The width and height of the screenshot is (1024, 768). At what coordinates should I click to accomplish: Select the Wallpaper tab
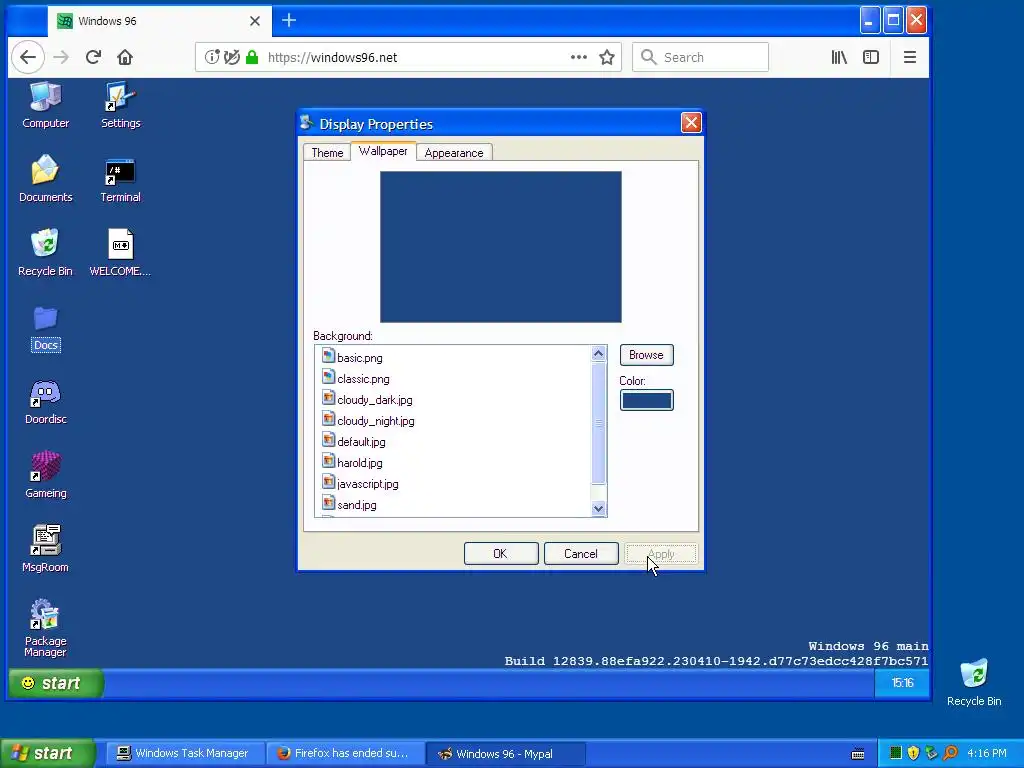(x=383, y=151)
